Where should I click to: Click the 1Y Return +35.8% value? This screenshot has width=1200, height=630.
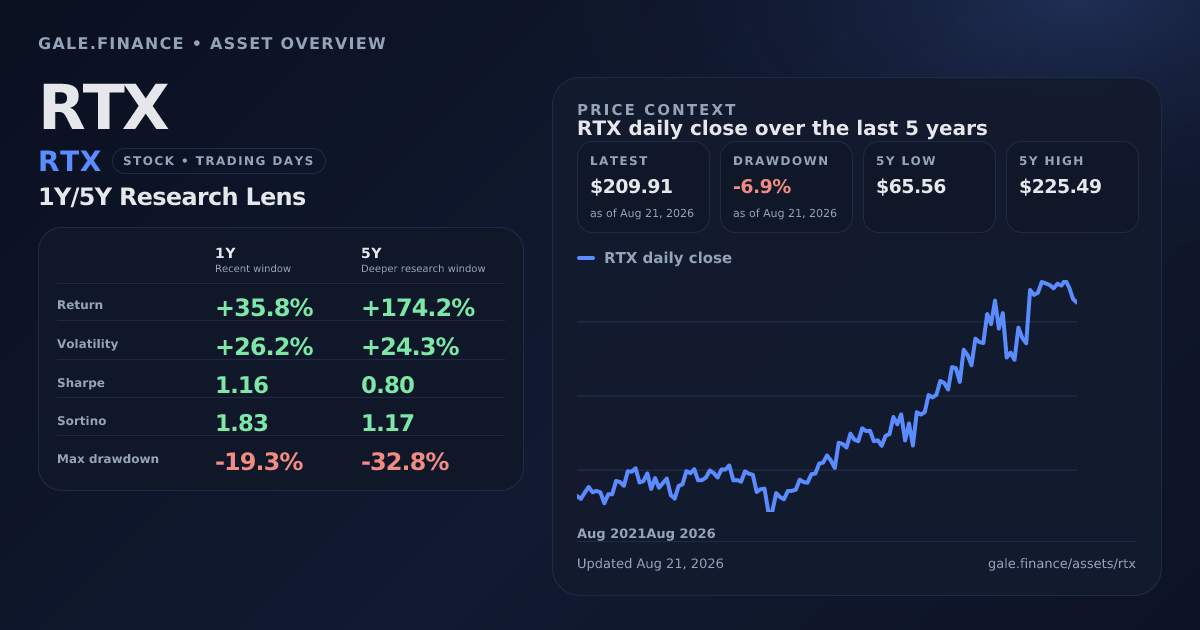pos(264,309)
